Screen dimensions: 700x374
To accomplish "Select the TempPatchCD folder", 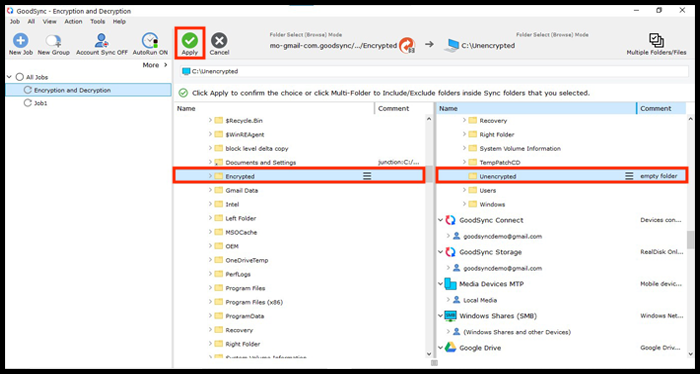I will pos(500,162).
